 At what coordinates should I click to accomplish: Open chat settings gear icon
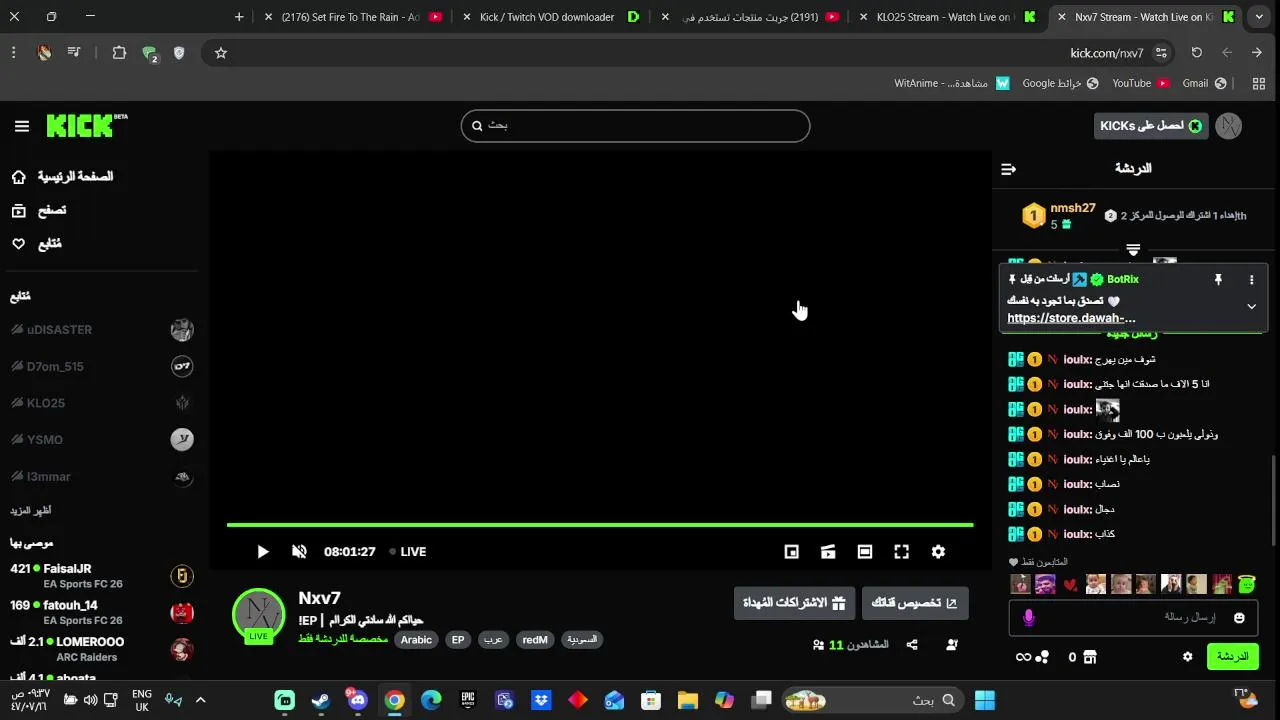1188,657
